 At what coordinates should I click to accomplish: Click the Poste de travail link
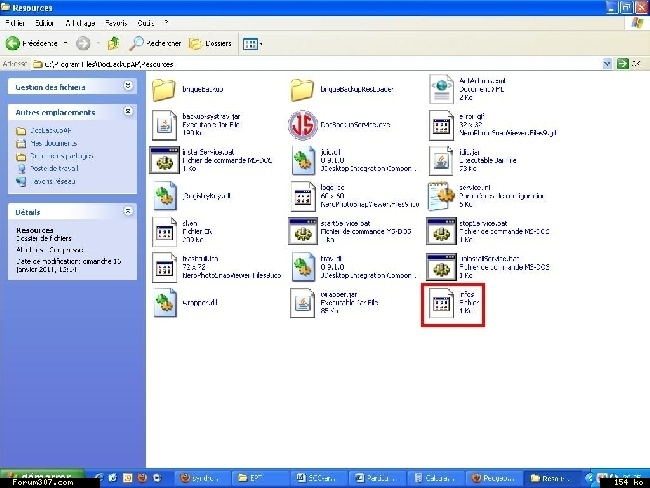pyautogui.click(x=45, y=169)
